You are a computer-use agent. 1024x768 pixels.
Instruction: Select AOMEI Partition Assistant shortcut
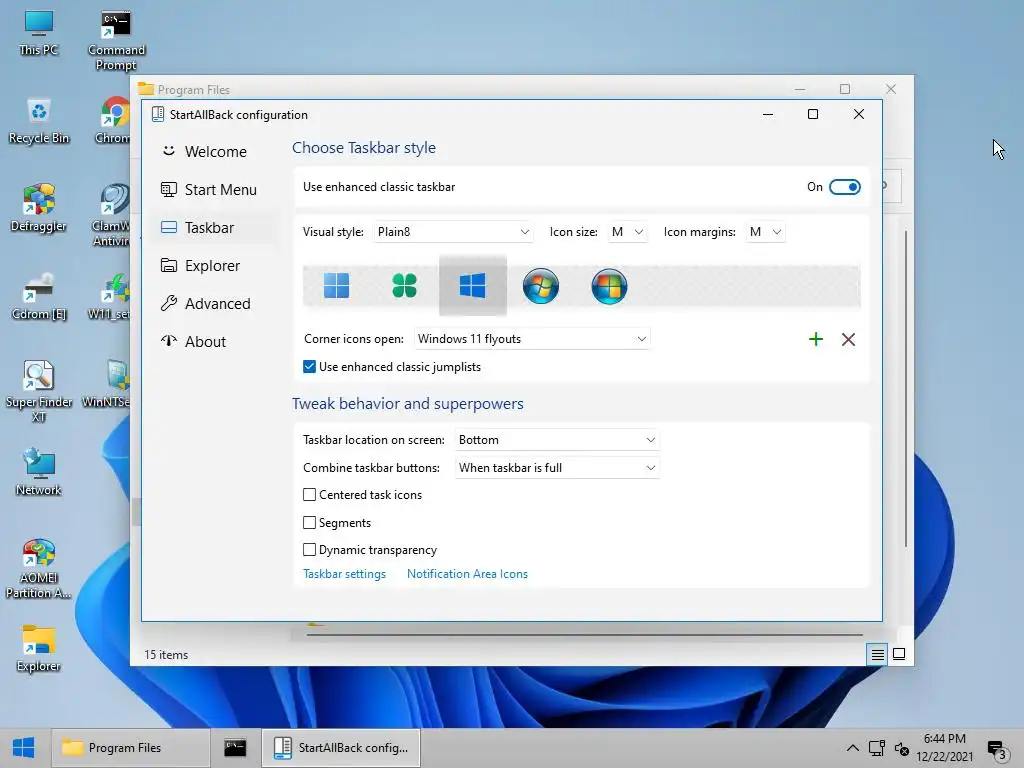(39, 569)
